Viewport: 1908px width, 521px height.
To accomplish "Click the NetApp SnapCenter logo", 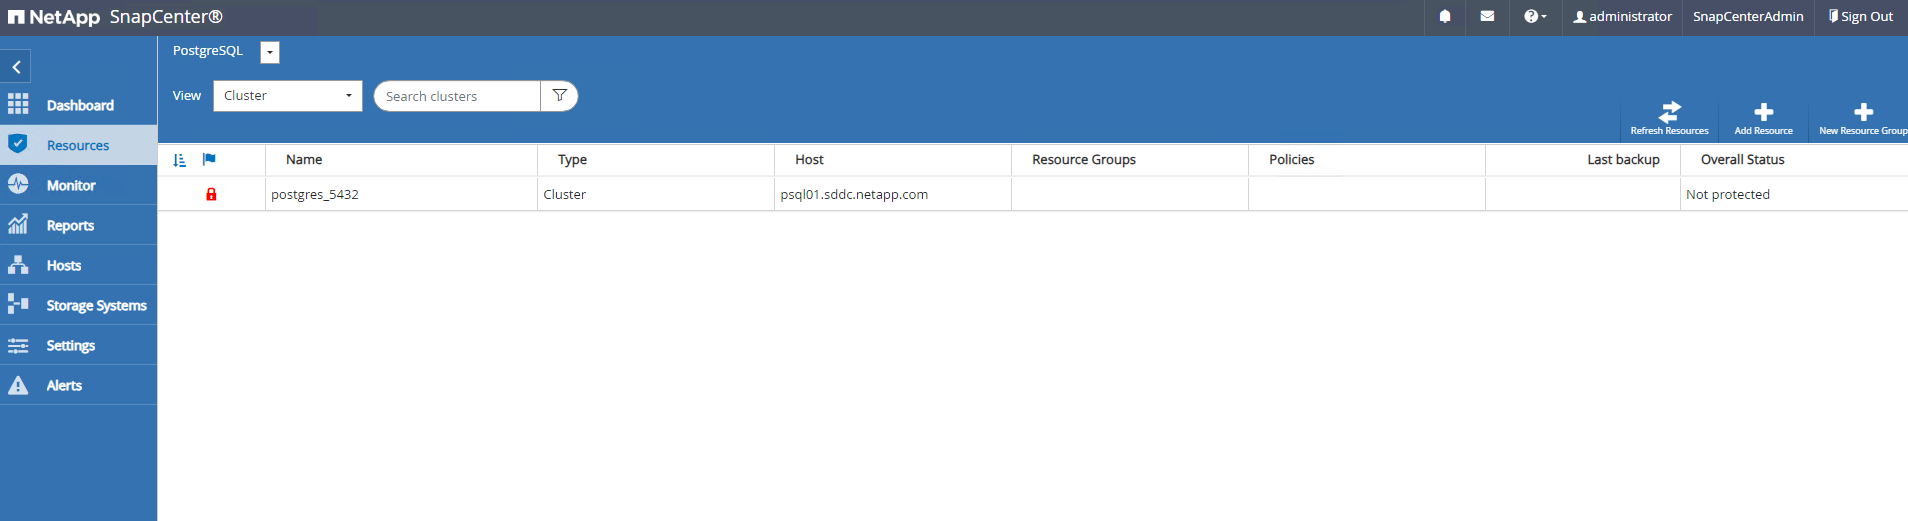I will coord(115,17).
